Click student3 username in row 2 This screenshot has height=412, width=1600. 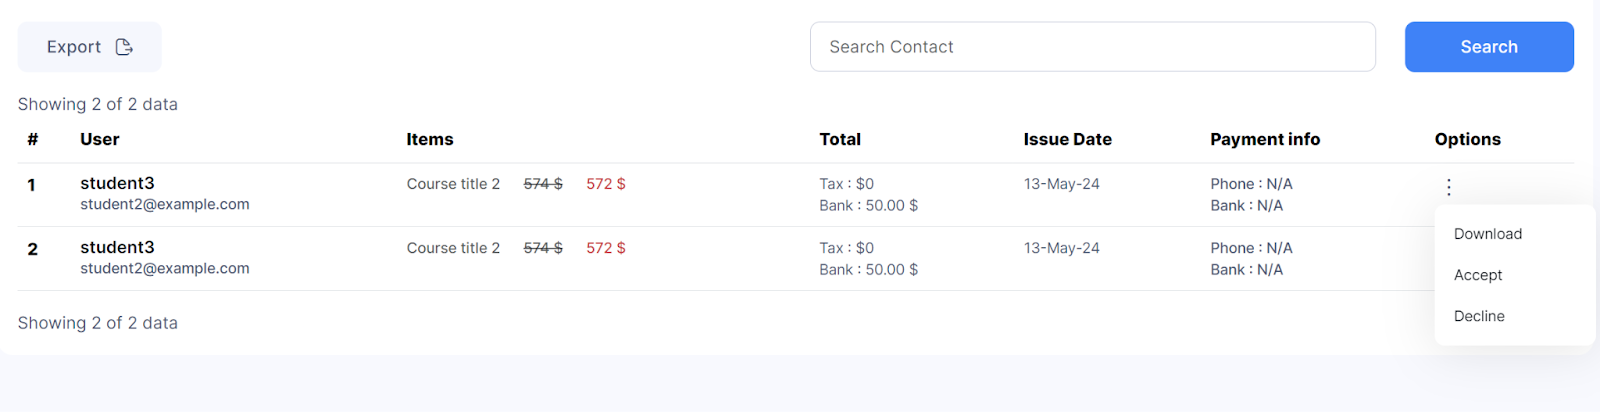[x=117, y=247]
